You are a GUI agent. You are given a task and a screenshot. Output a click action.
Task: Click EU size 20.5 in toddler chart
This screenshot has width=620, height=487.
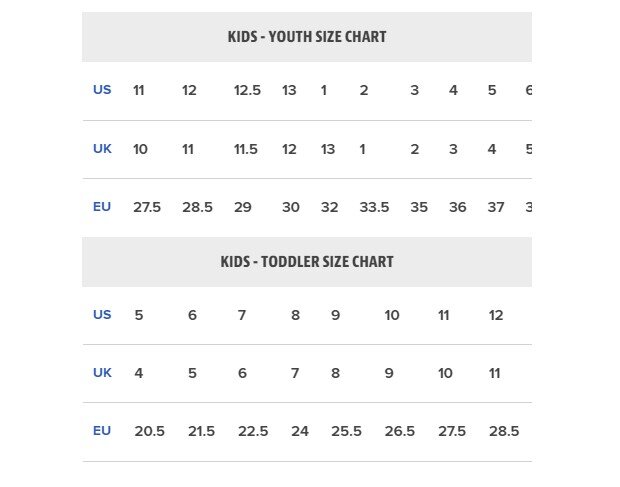pos(149,431)
